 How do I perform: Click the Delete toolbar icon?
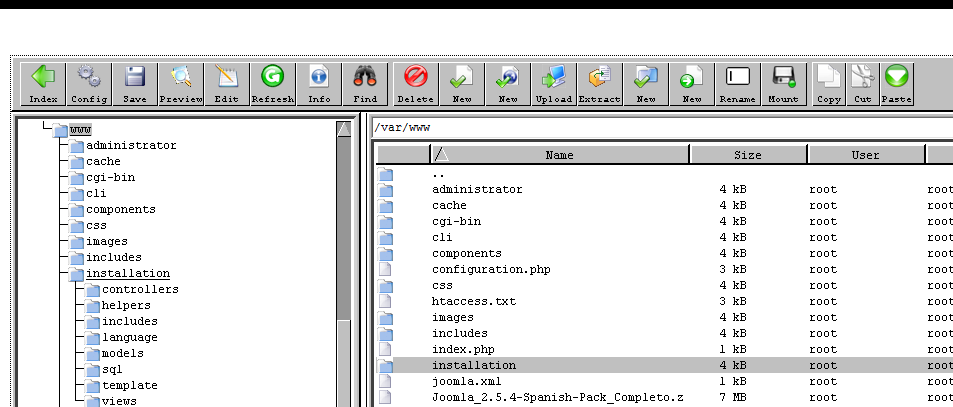pyautogui.click(x=415, y=84)
